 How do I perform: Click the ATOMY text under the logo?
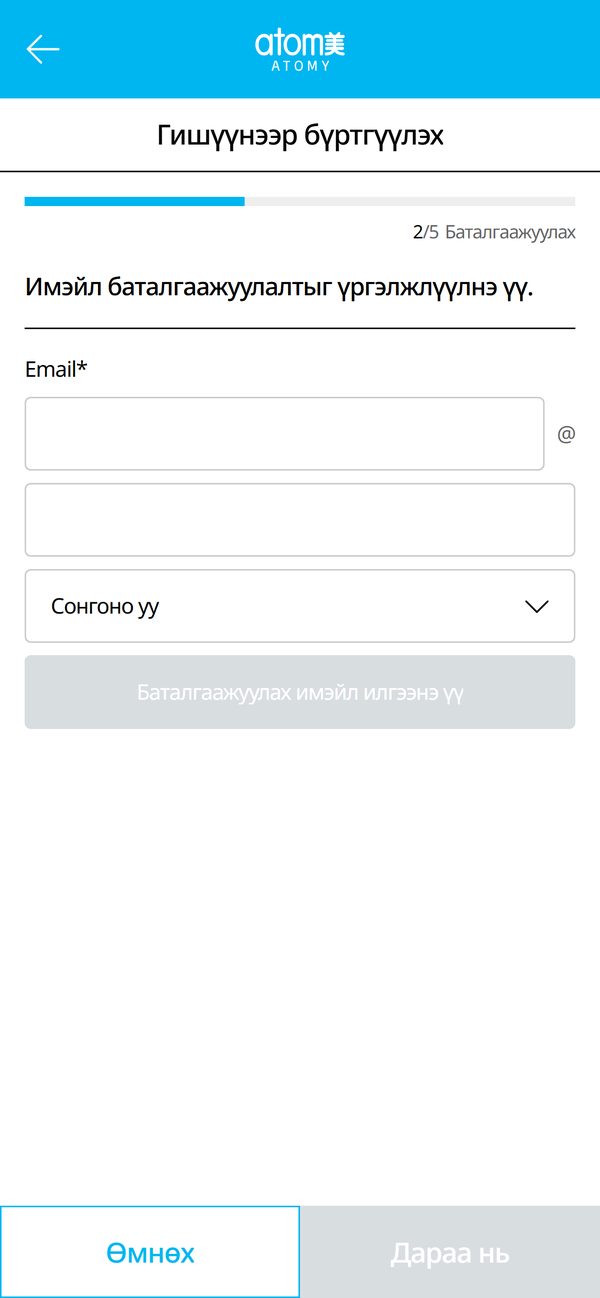coord(300,66)
